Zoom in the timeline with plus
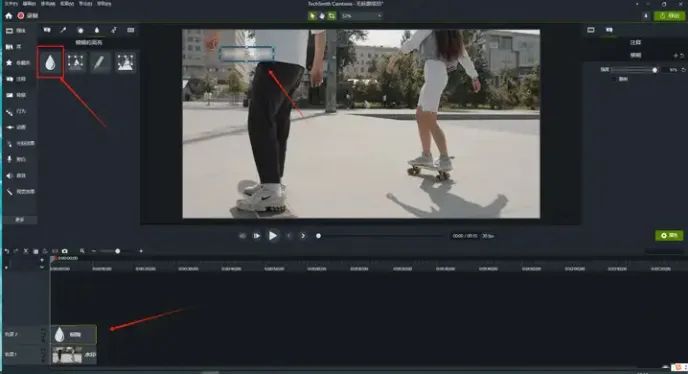Image resolution: width=688 pixels, height=374 pixels. click(141, 251)
